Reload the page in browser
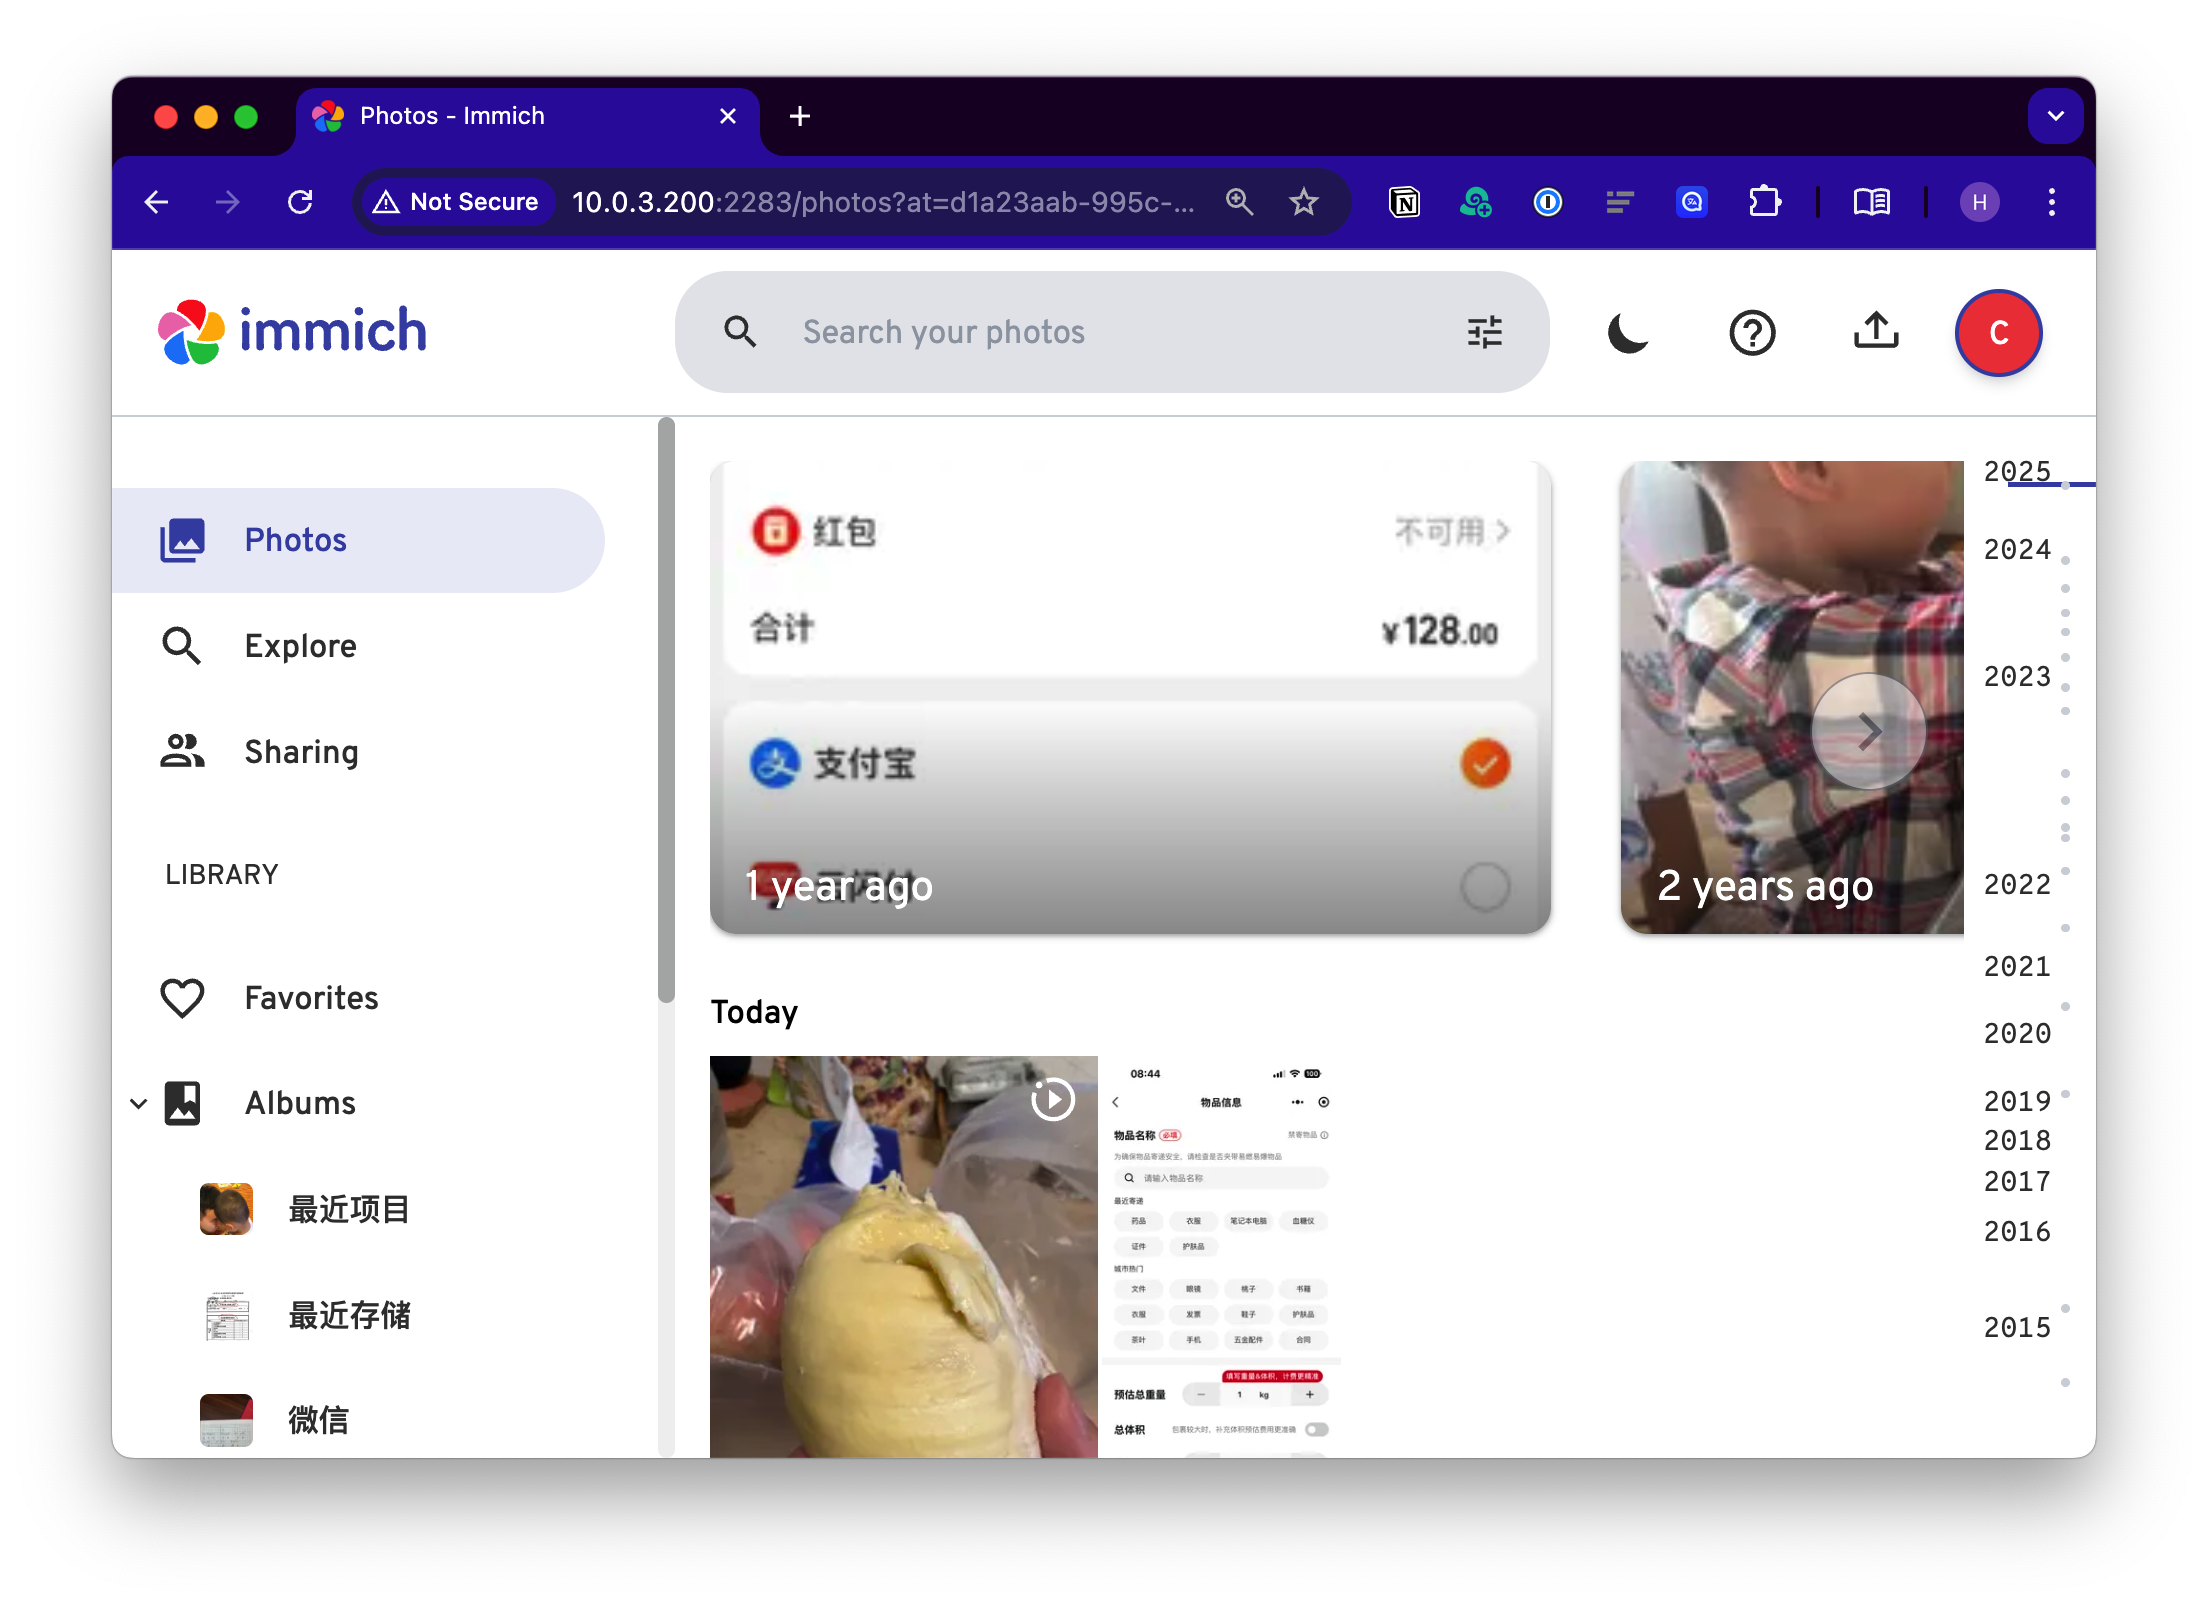This screenshot has height=1606, width=2208. pos(300,203)
